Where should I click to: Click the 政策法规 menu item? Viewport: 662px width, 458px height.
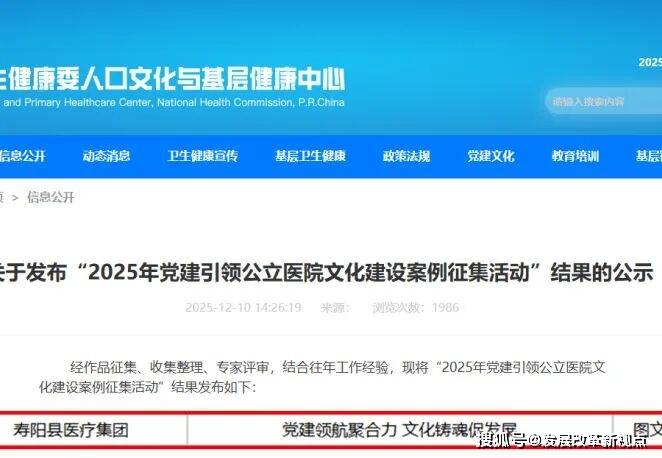coord(407,156)
